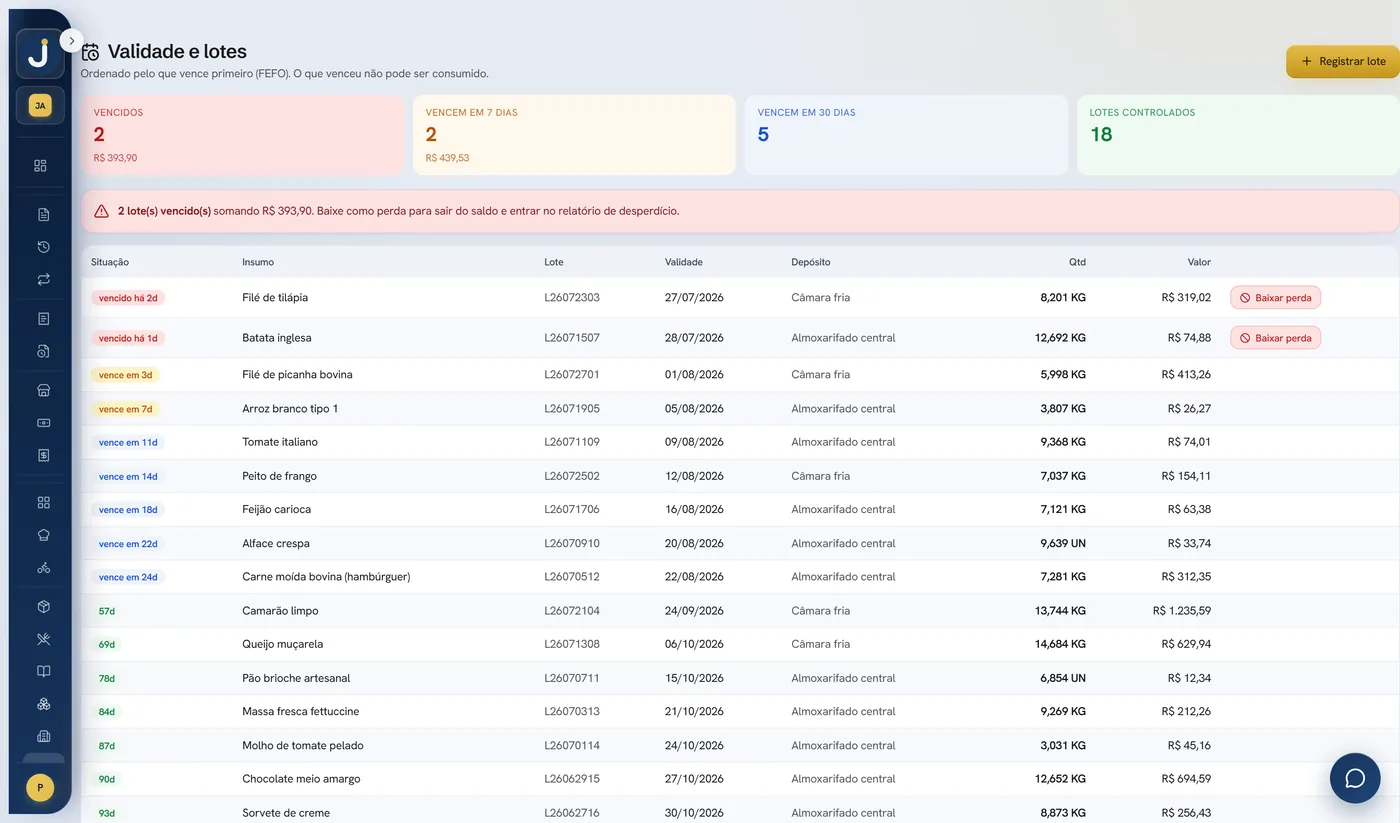Select the Vencem em 30 dias card
The image size is (1400, 823).
click(906, 135)
